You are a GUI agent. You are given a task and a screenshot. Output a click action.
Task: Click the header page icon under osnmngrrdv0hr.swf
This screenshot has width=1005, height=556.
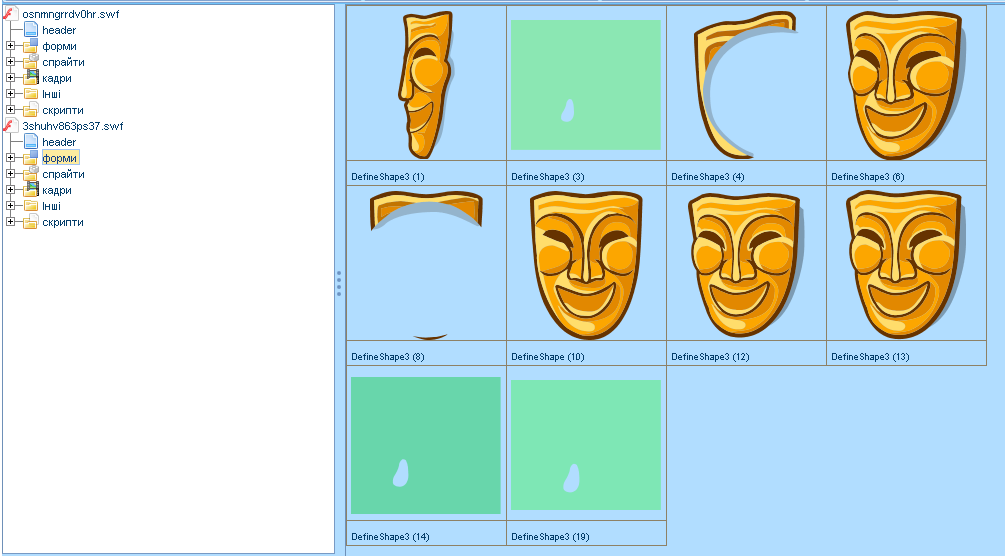(31, 29)
